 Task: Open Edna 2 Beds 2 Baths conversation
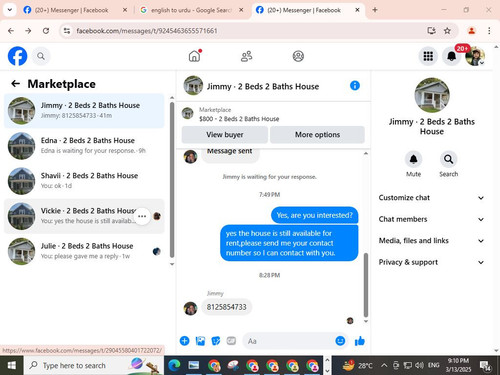pos(84,146)
